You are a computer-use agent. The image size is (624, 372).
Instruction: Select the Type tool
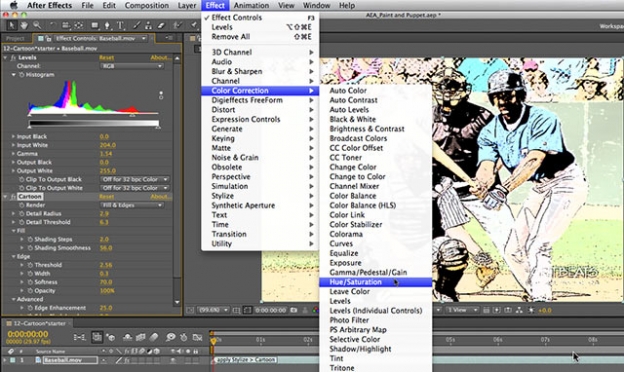[120, 25]
